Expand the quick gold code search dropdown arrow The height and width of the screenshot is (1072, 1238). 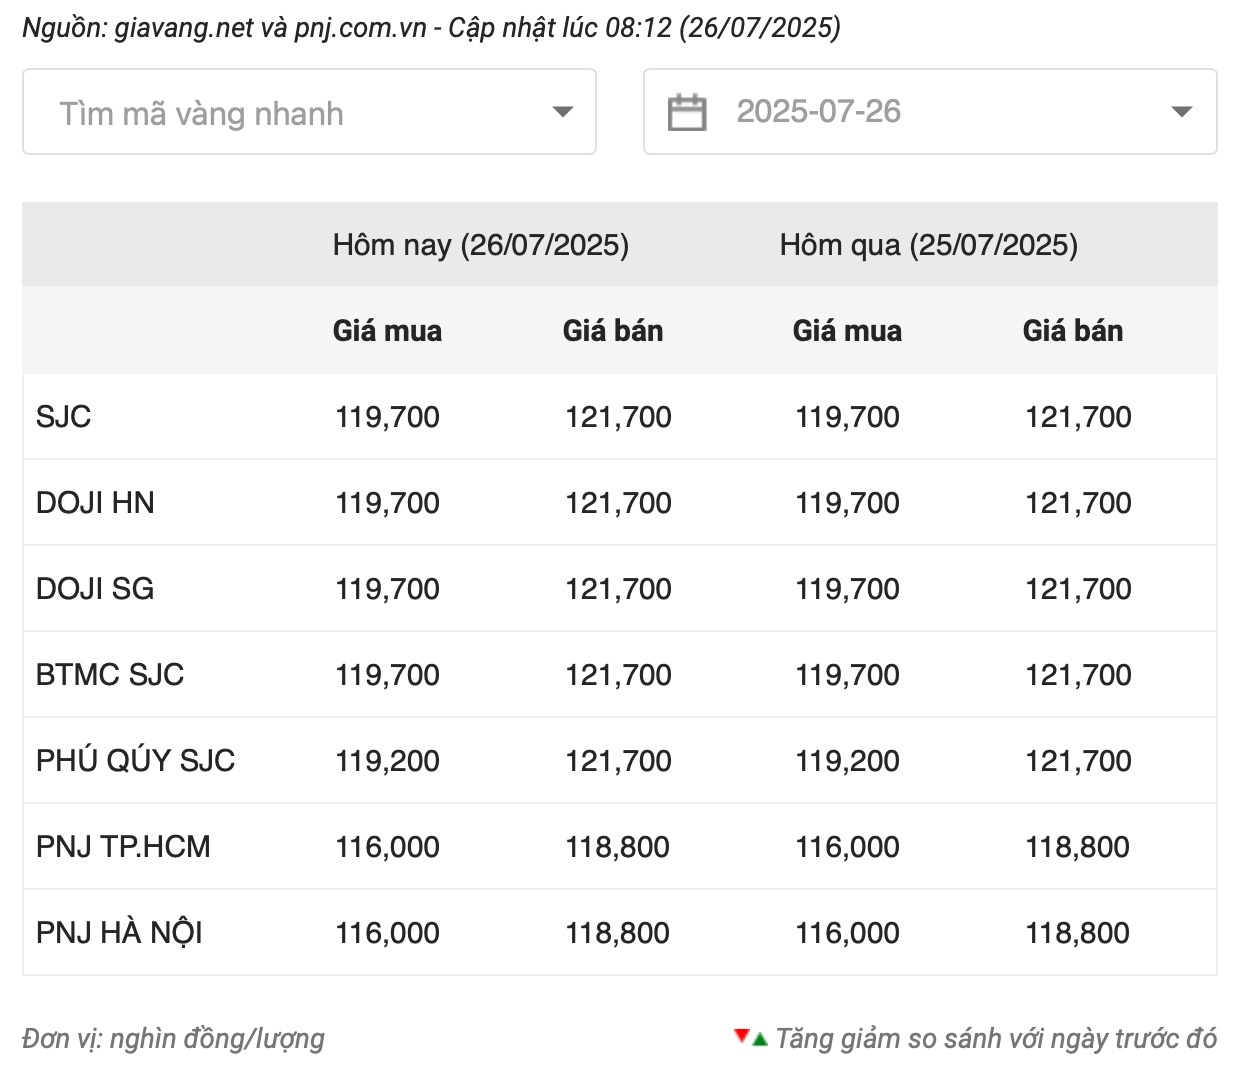(x=563, y=112)
